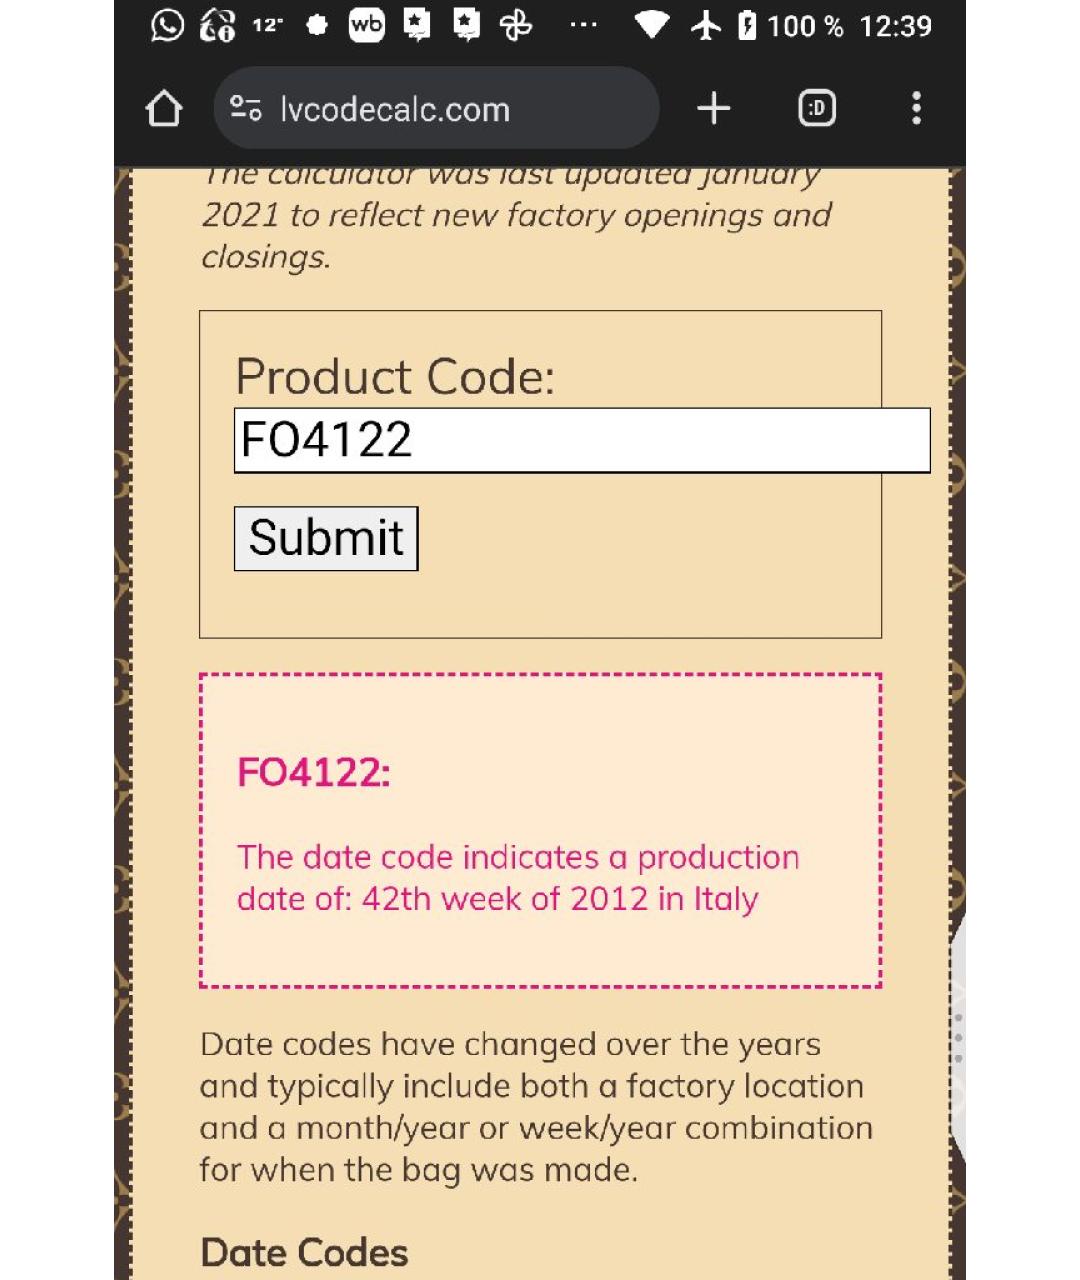Click the Submit button
1080x1280 pixels.
pos(326,539)
